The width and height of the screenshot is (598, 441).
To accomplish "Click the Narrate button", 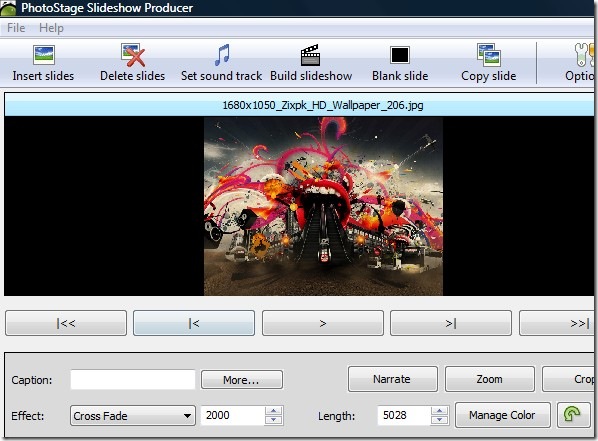I will pos(392,379).
